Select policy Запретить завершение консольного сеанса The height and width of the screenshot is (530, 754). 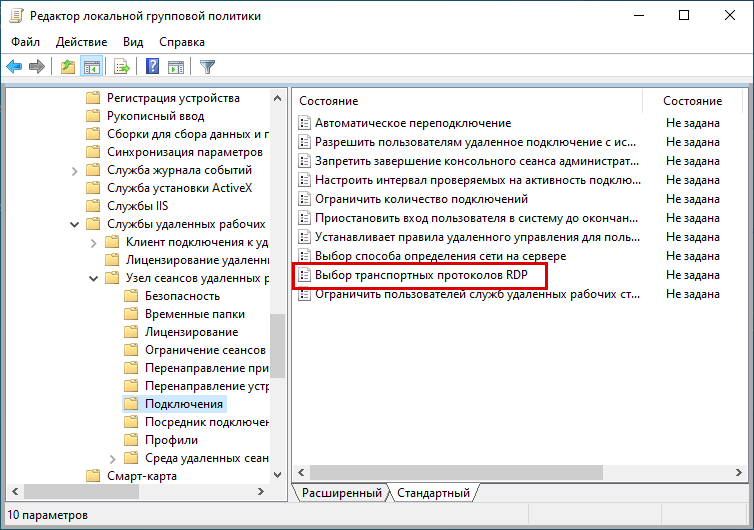(477, 161)
